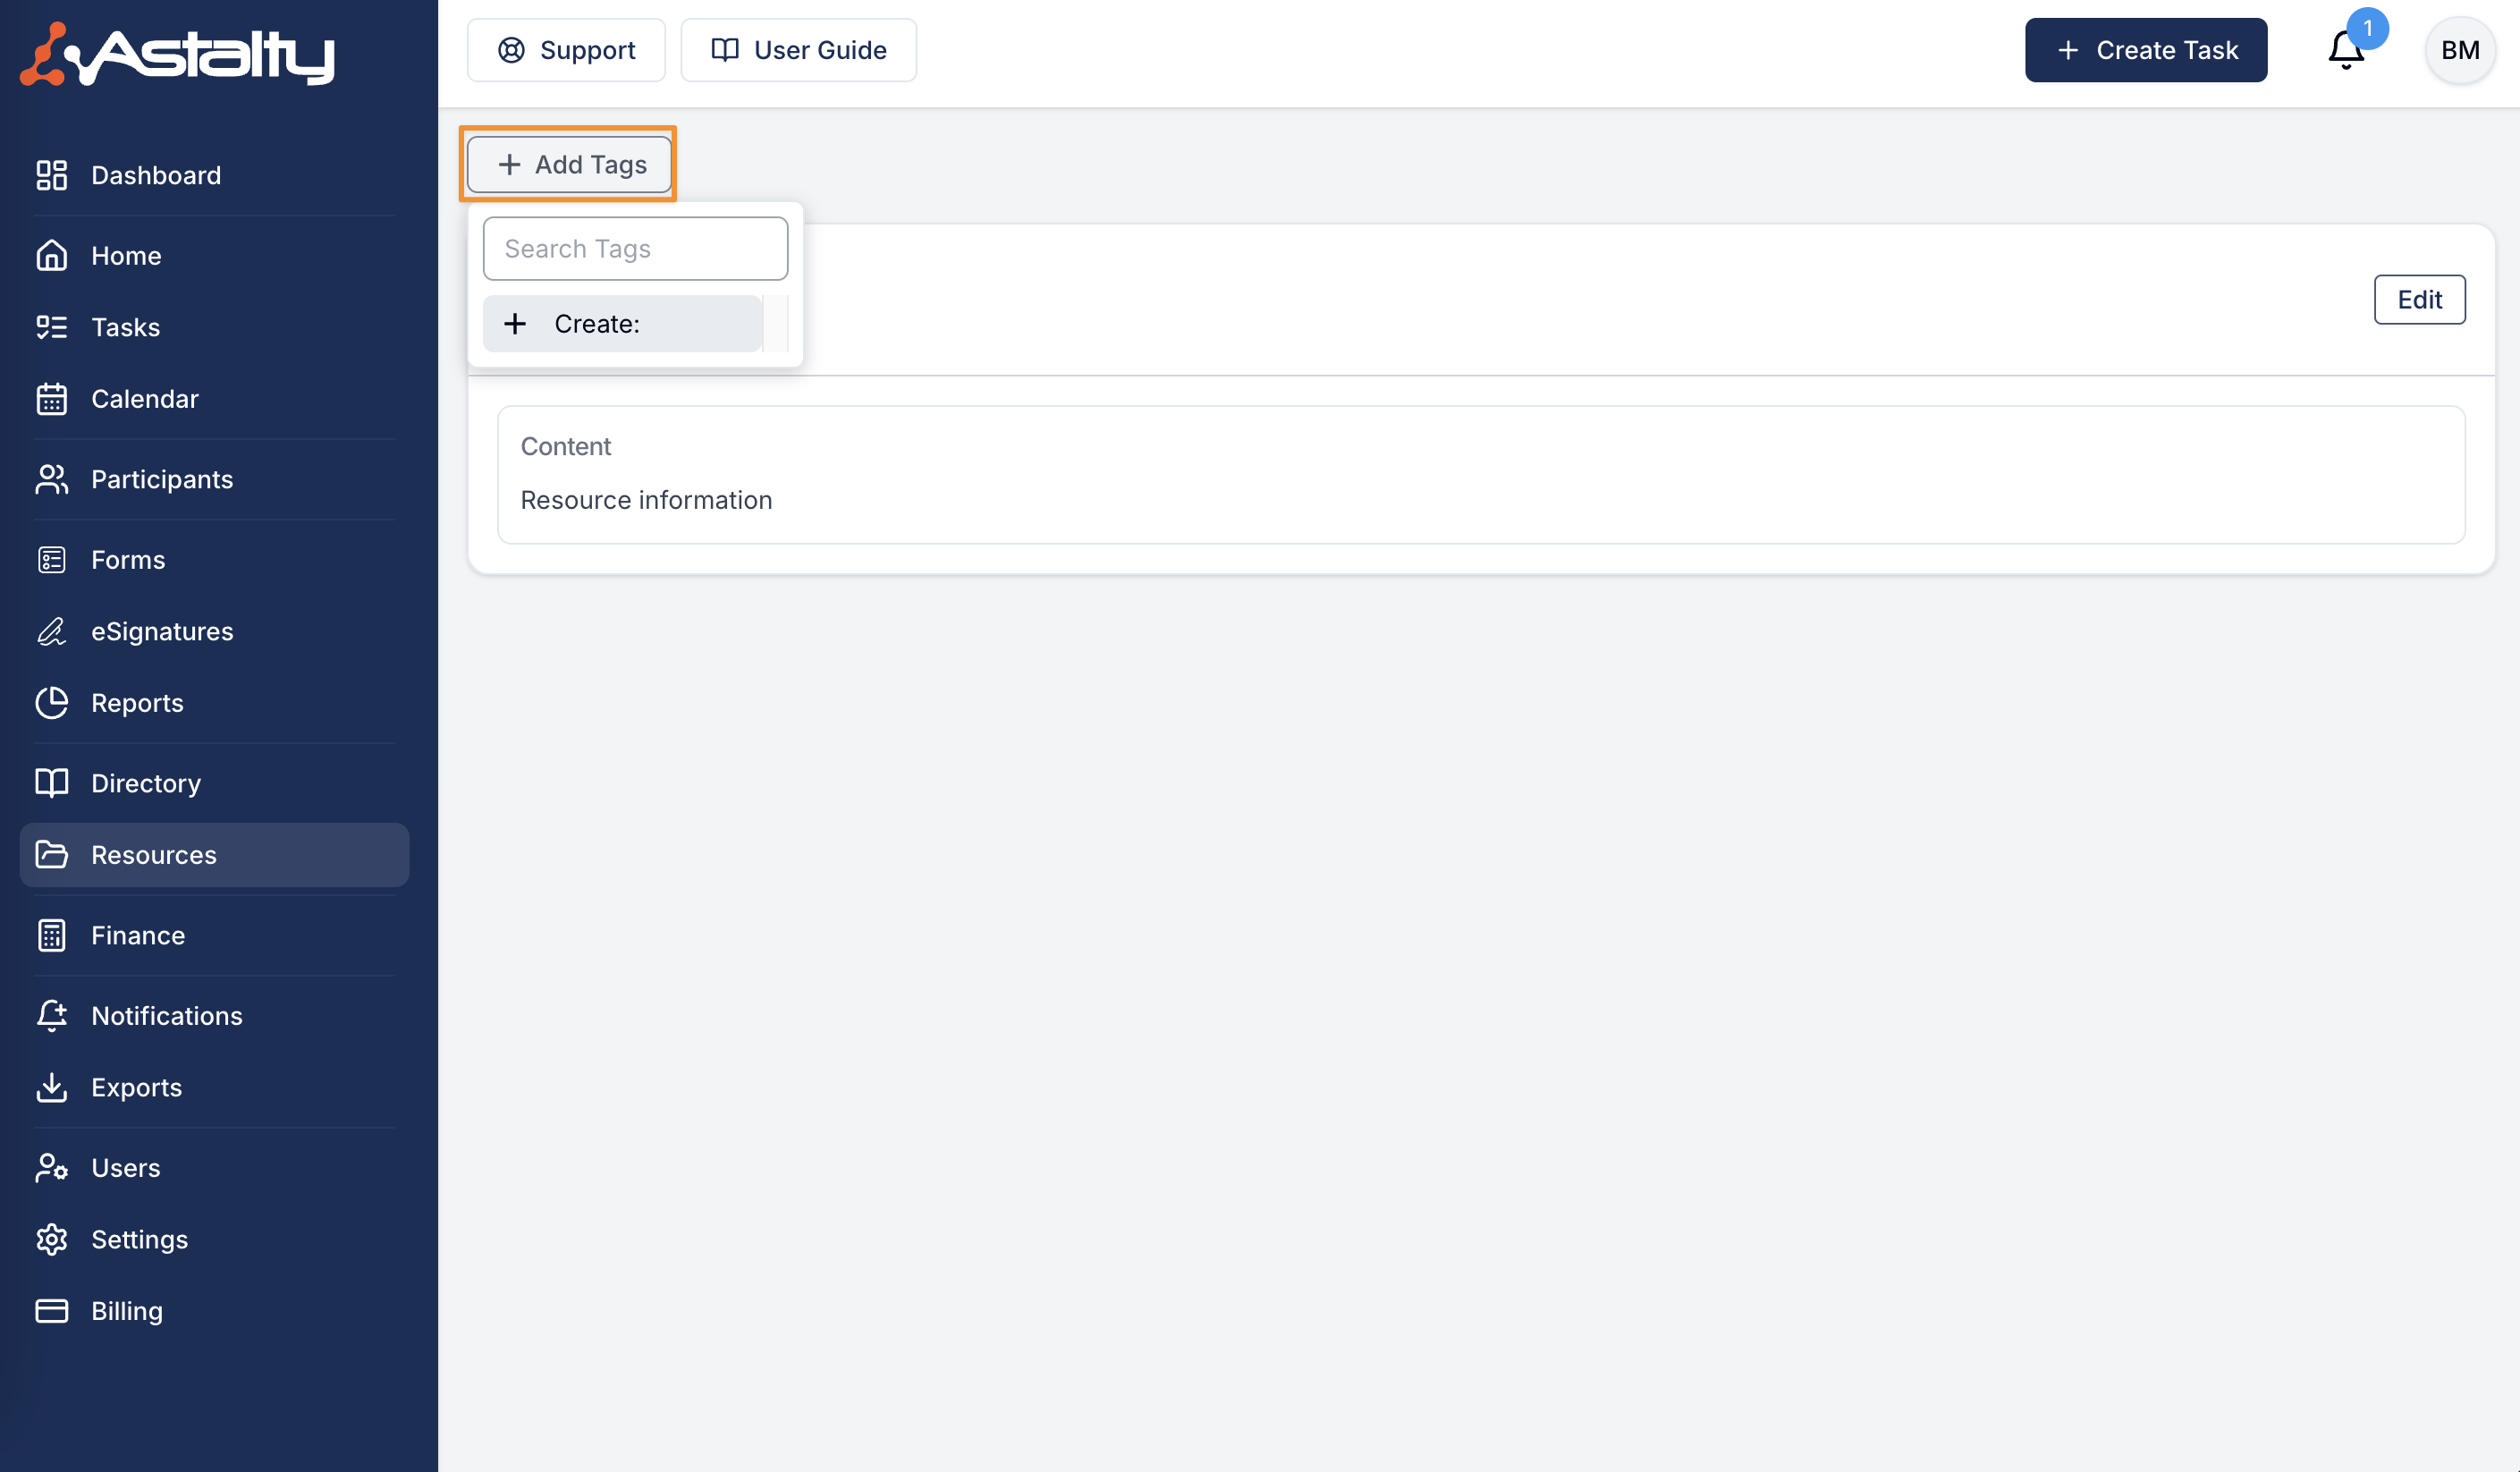Open the Participants menu item

pos(162,479)
